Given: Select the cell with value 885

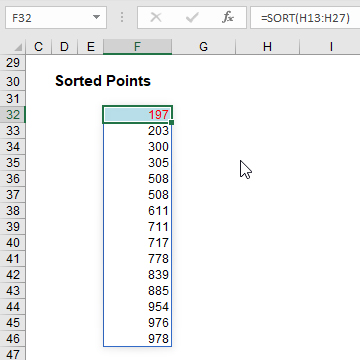Looking at the screenshot, I should coord(137,291).
